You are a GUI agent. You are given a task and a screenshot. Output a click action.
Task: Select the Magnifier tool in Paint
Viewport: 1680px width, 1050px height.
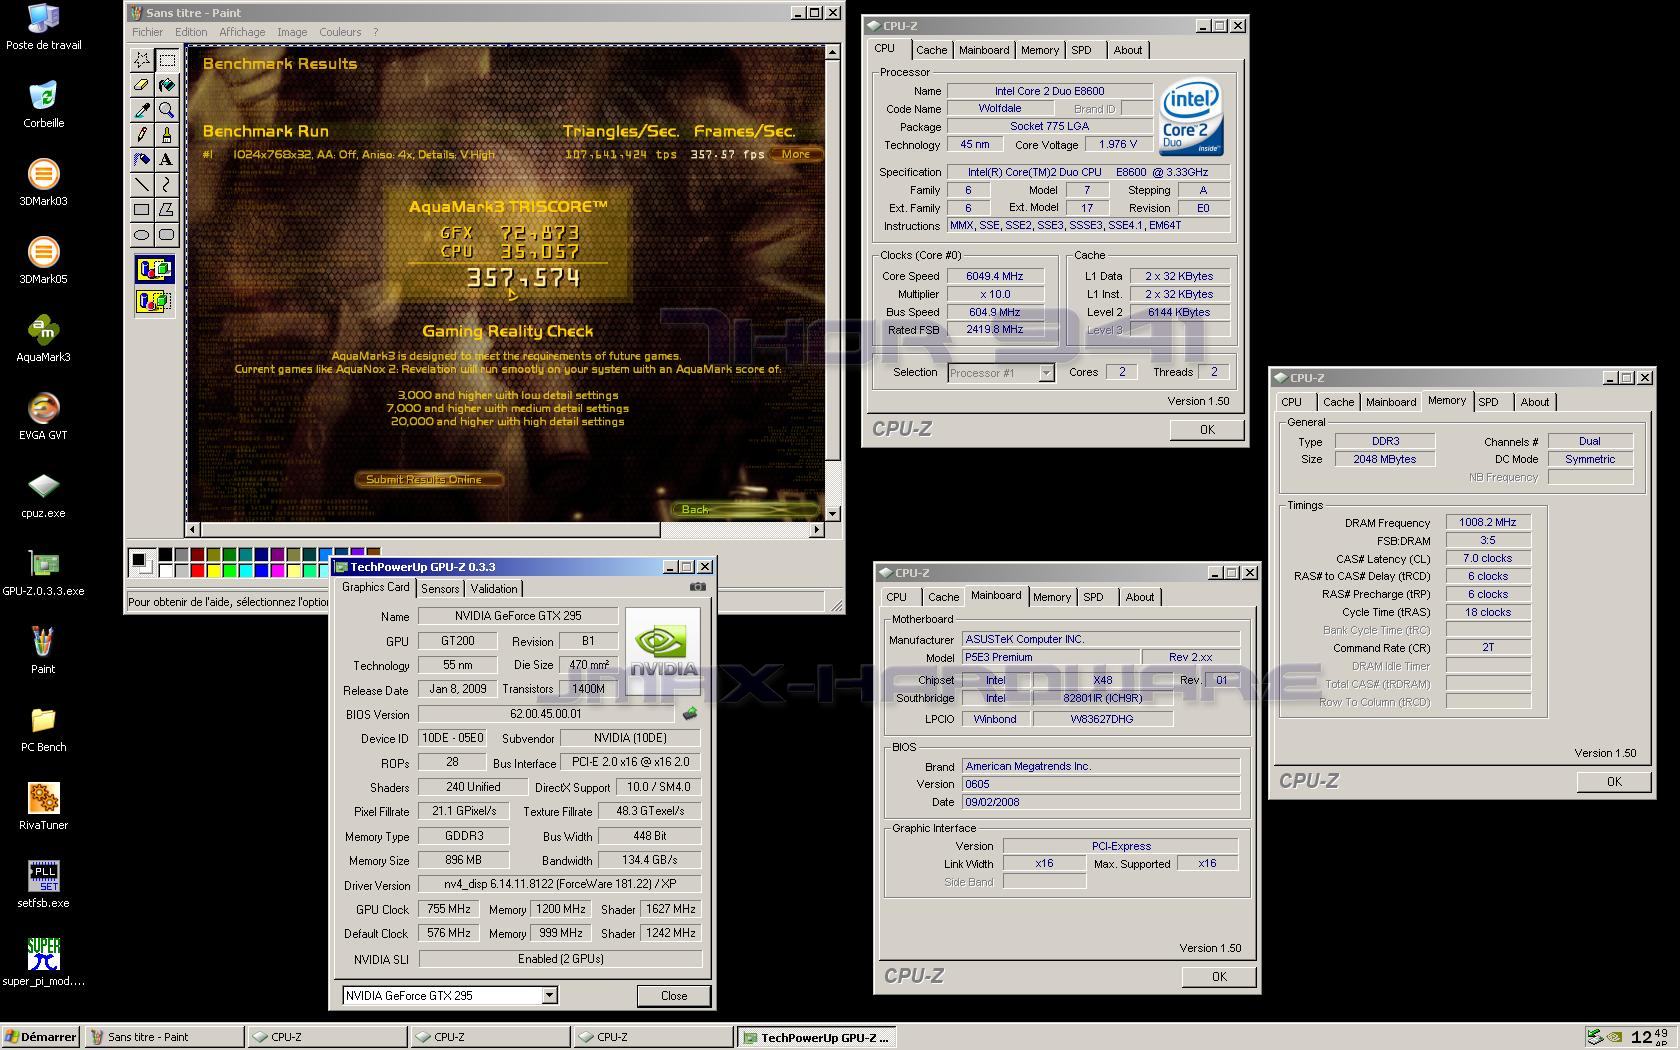(166, 110)
